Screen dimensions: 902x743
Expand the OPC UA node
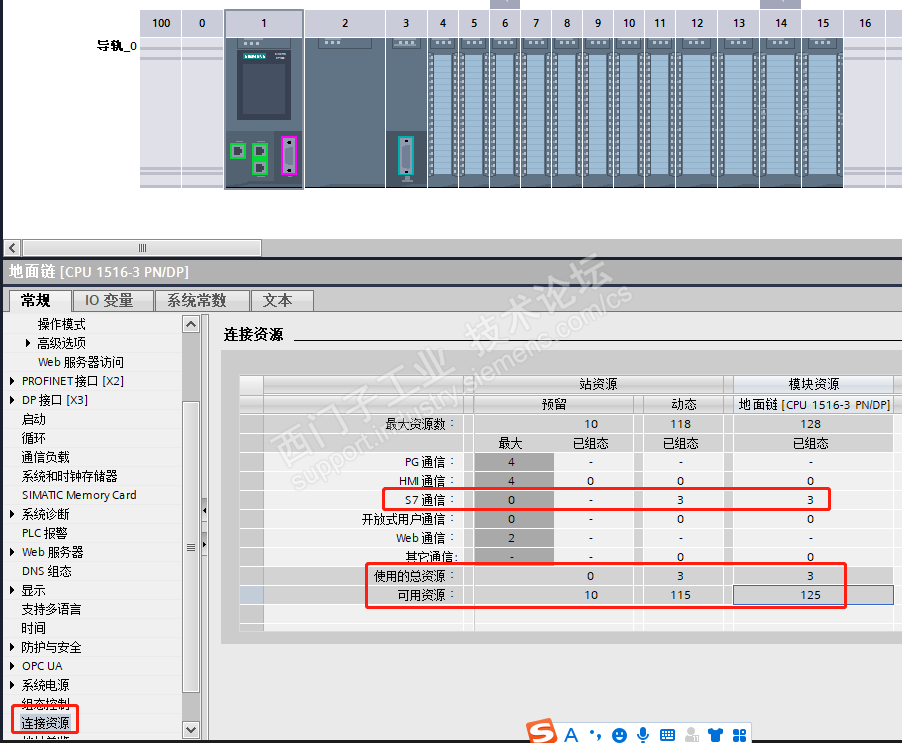(12, 666)
